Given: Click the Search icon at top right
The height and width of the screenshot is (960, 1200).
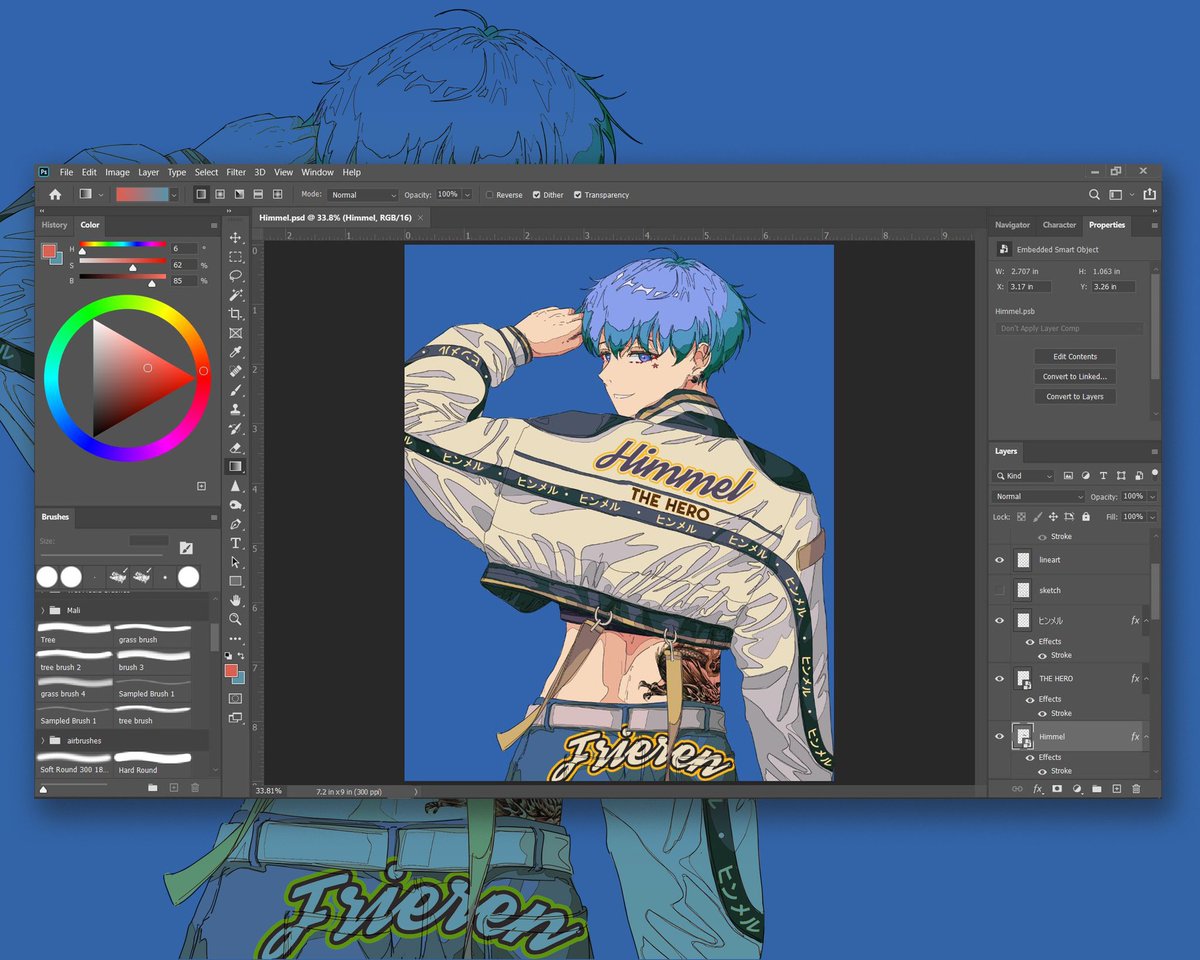Looking at the screenshot, I should [1094, 195].
